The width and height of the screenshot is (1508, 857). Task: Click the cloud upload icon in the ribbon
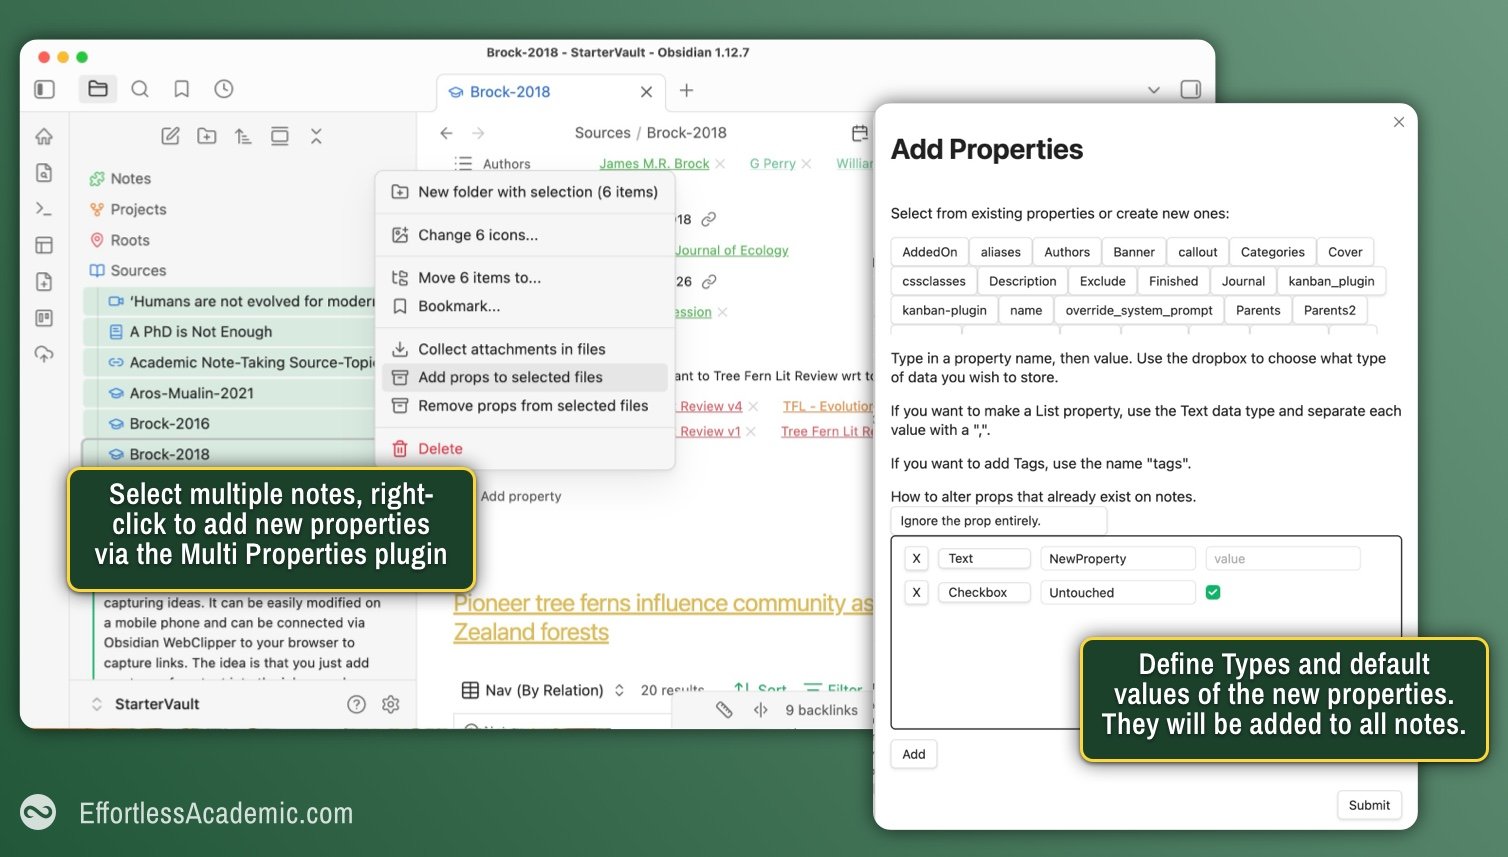tap(44, 354)
